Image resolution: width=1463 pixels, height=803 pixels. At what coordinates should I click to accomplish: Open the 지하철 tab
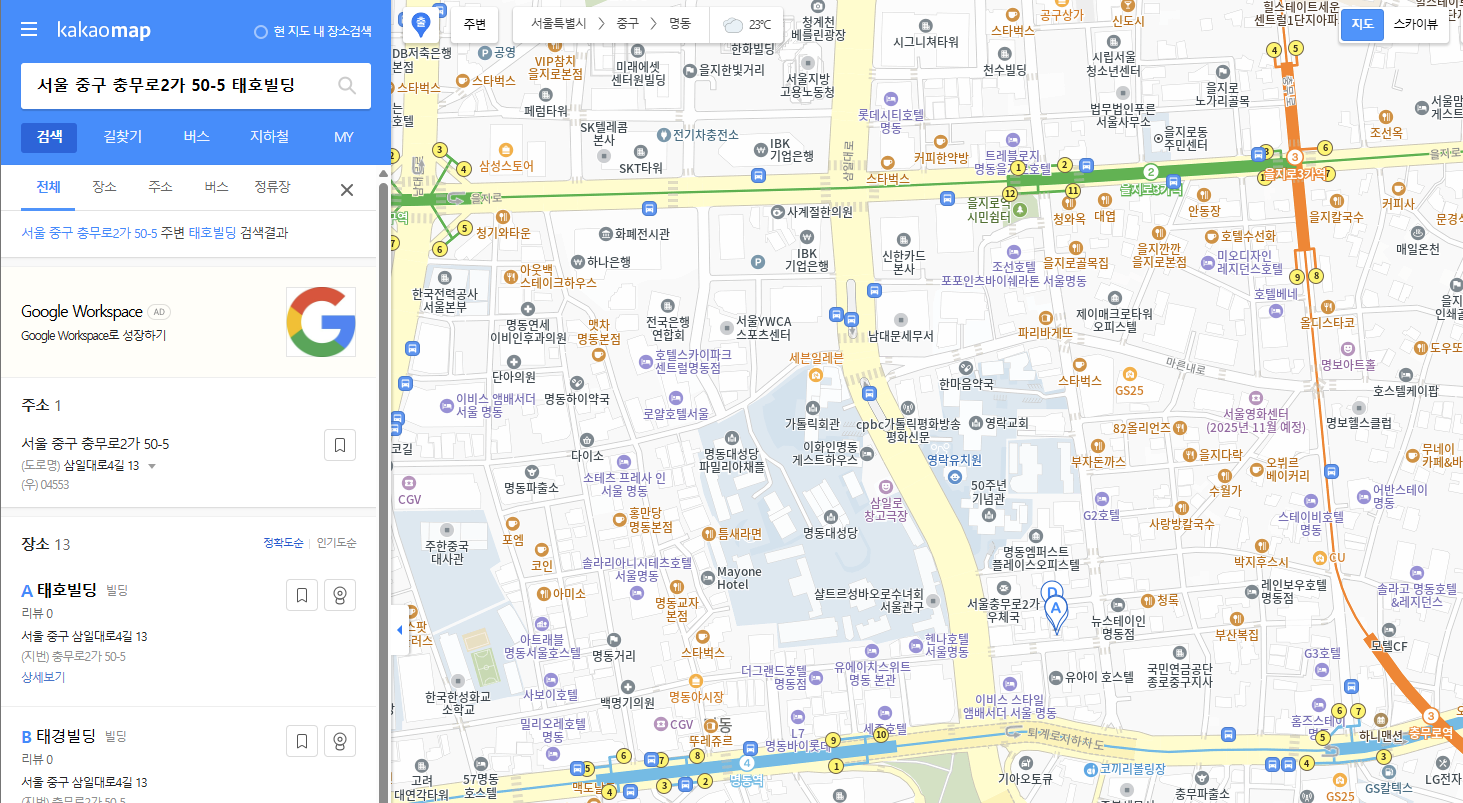[x=270, y=137]
